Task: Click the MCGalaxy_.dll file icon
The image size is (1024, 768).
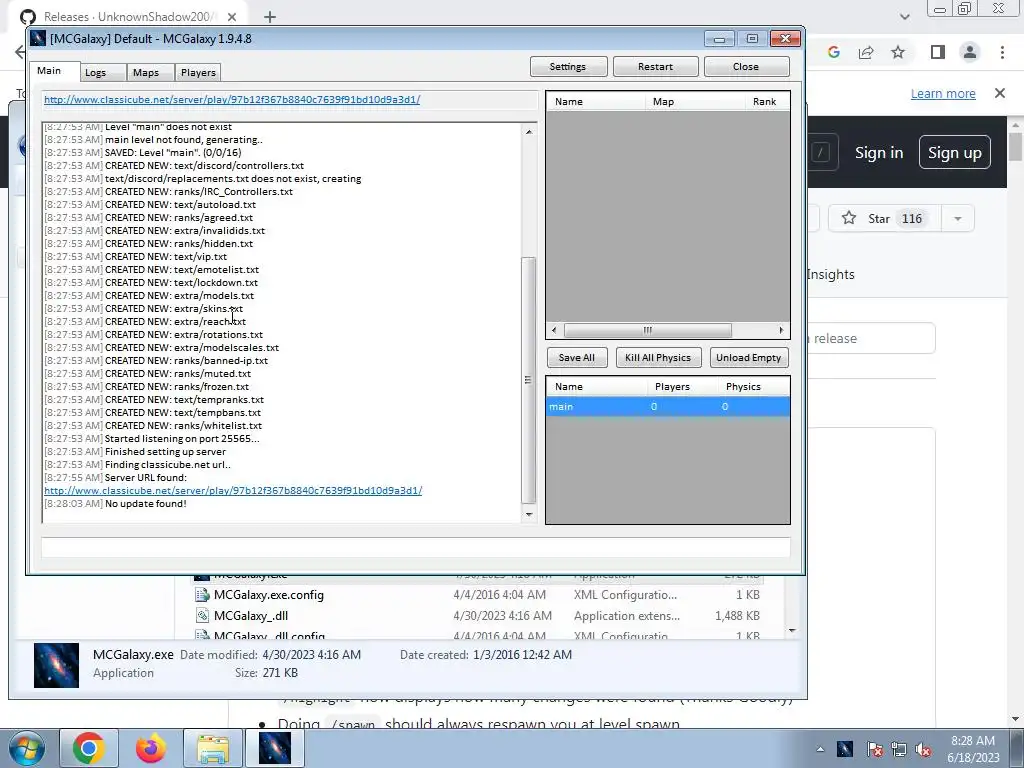Action: (x=203, y=616)
